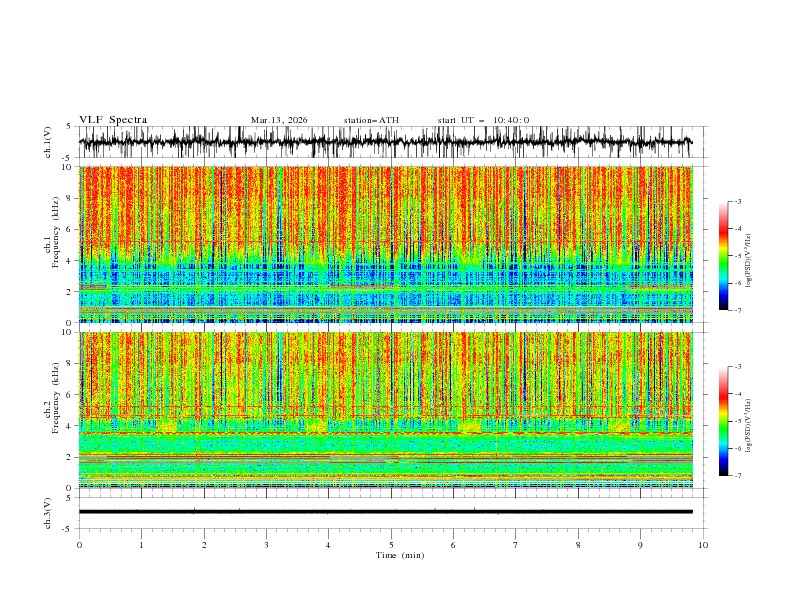
Task: Click the time axis tick label '9'
Action: tap(640, 545)
